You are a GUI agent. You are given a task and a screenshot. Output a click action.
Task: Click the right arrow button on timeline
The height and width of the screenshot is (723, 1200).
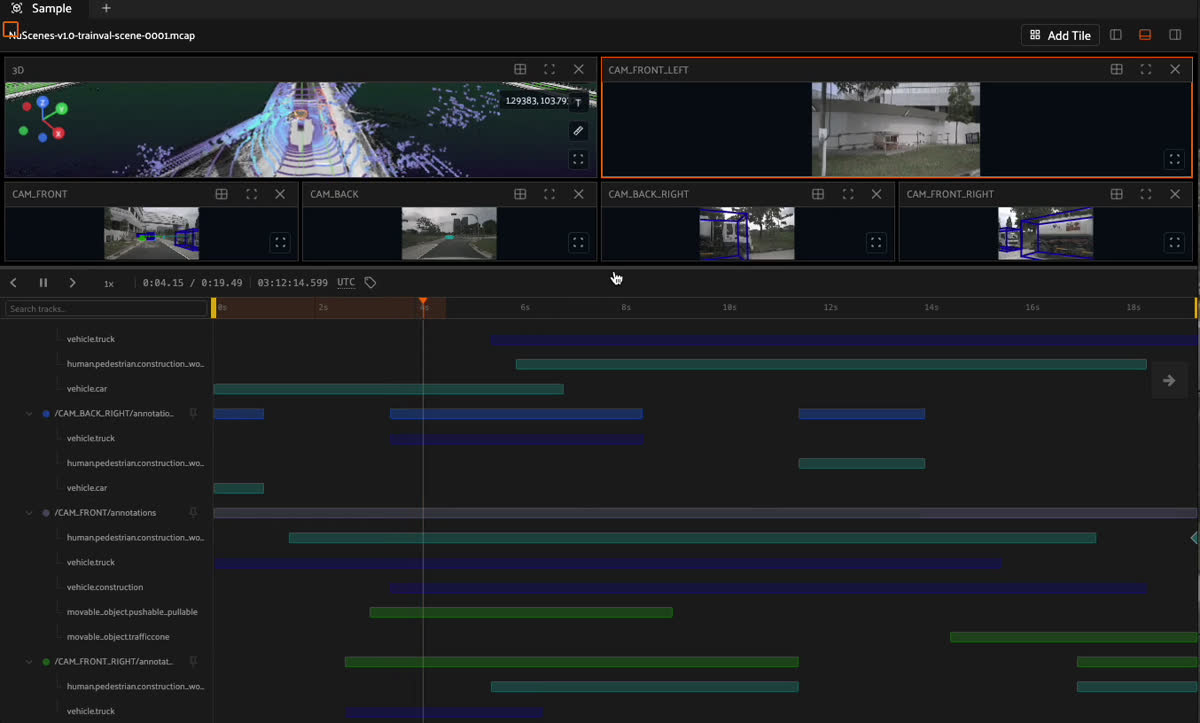1169,380
